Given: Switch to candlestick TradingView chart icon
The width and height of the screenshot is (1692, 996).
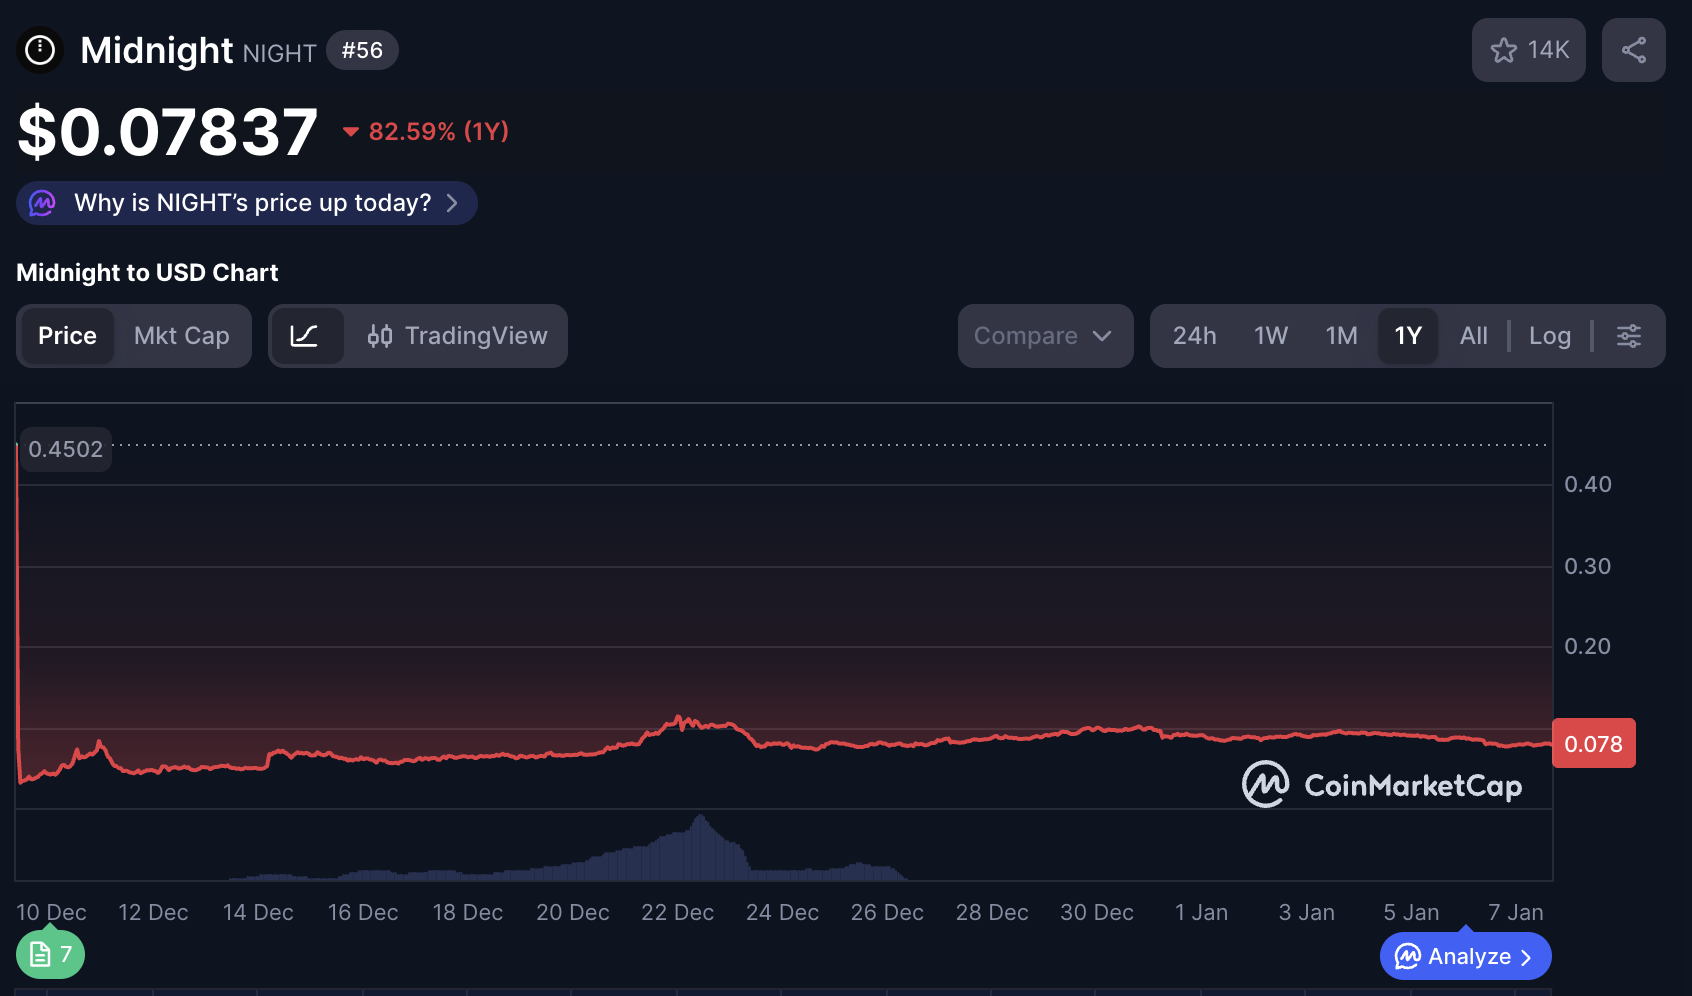Looking at the screenshot, I should [381, 336].
